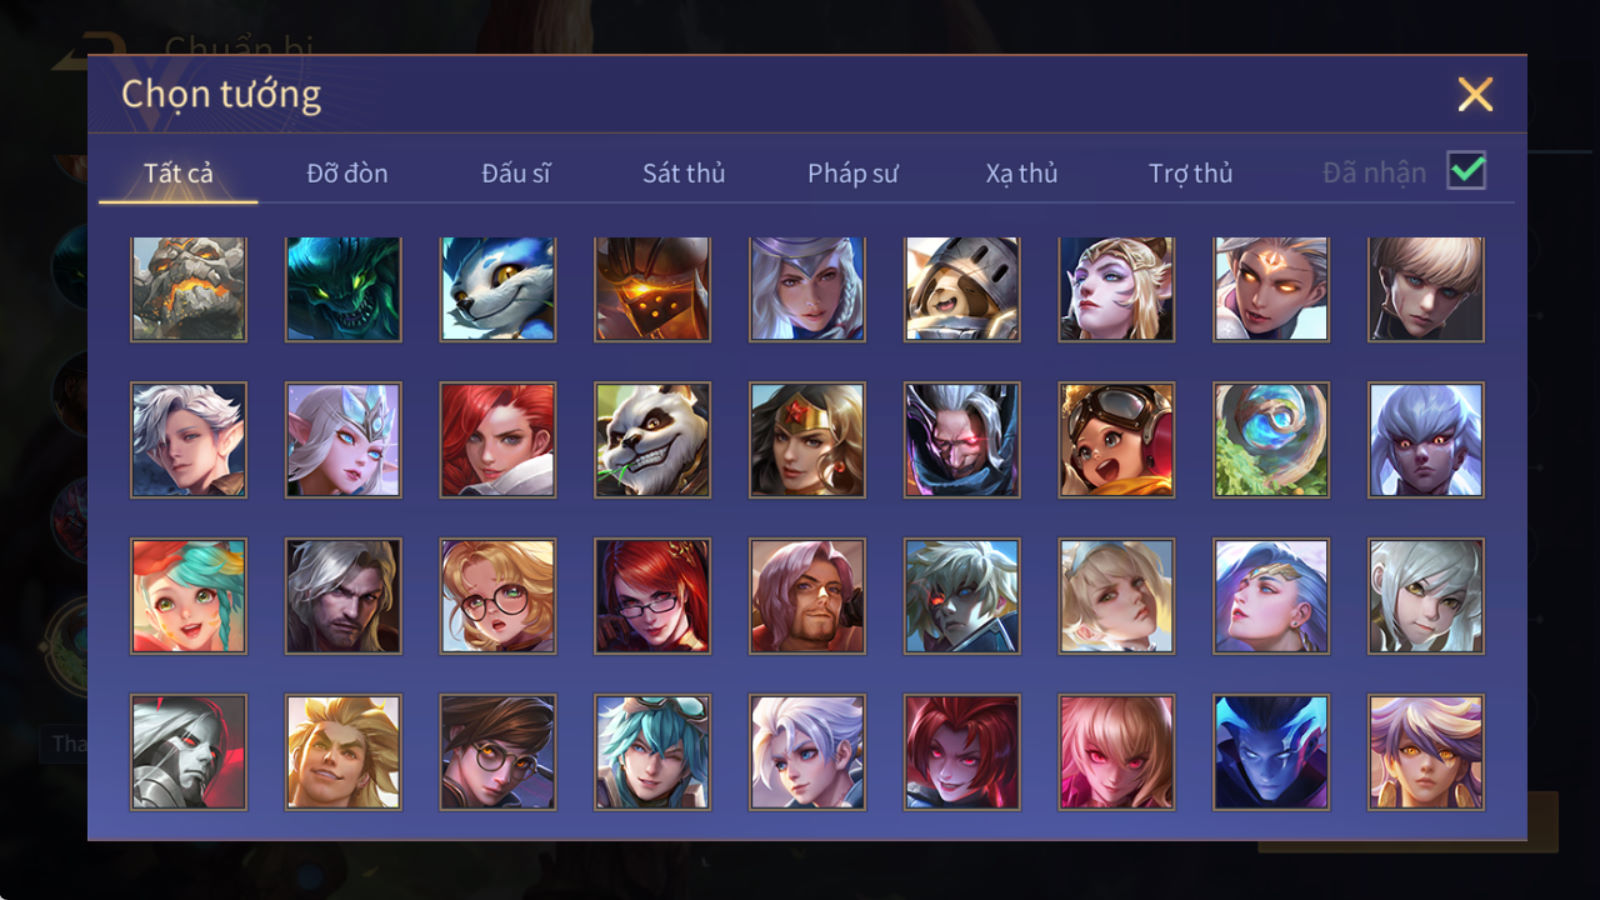This screenshot has height=900, width=1600.
Task: Choose the teal-haired girl with red hat
Action: click(x=188, y=596)
